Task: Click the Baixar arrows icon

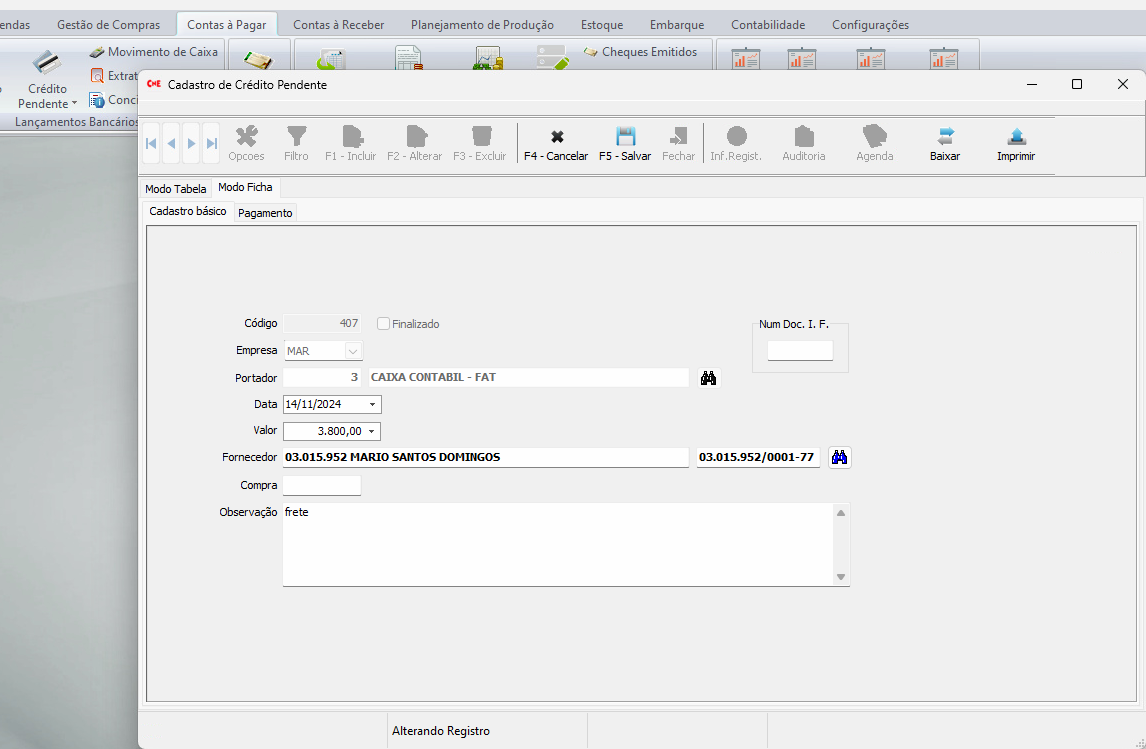Action: pyautogui.click(x=944, y=137)
